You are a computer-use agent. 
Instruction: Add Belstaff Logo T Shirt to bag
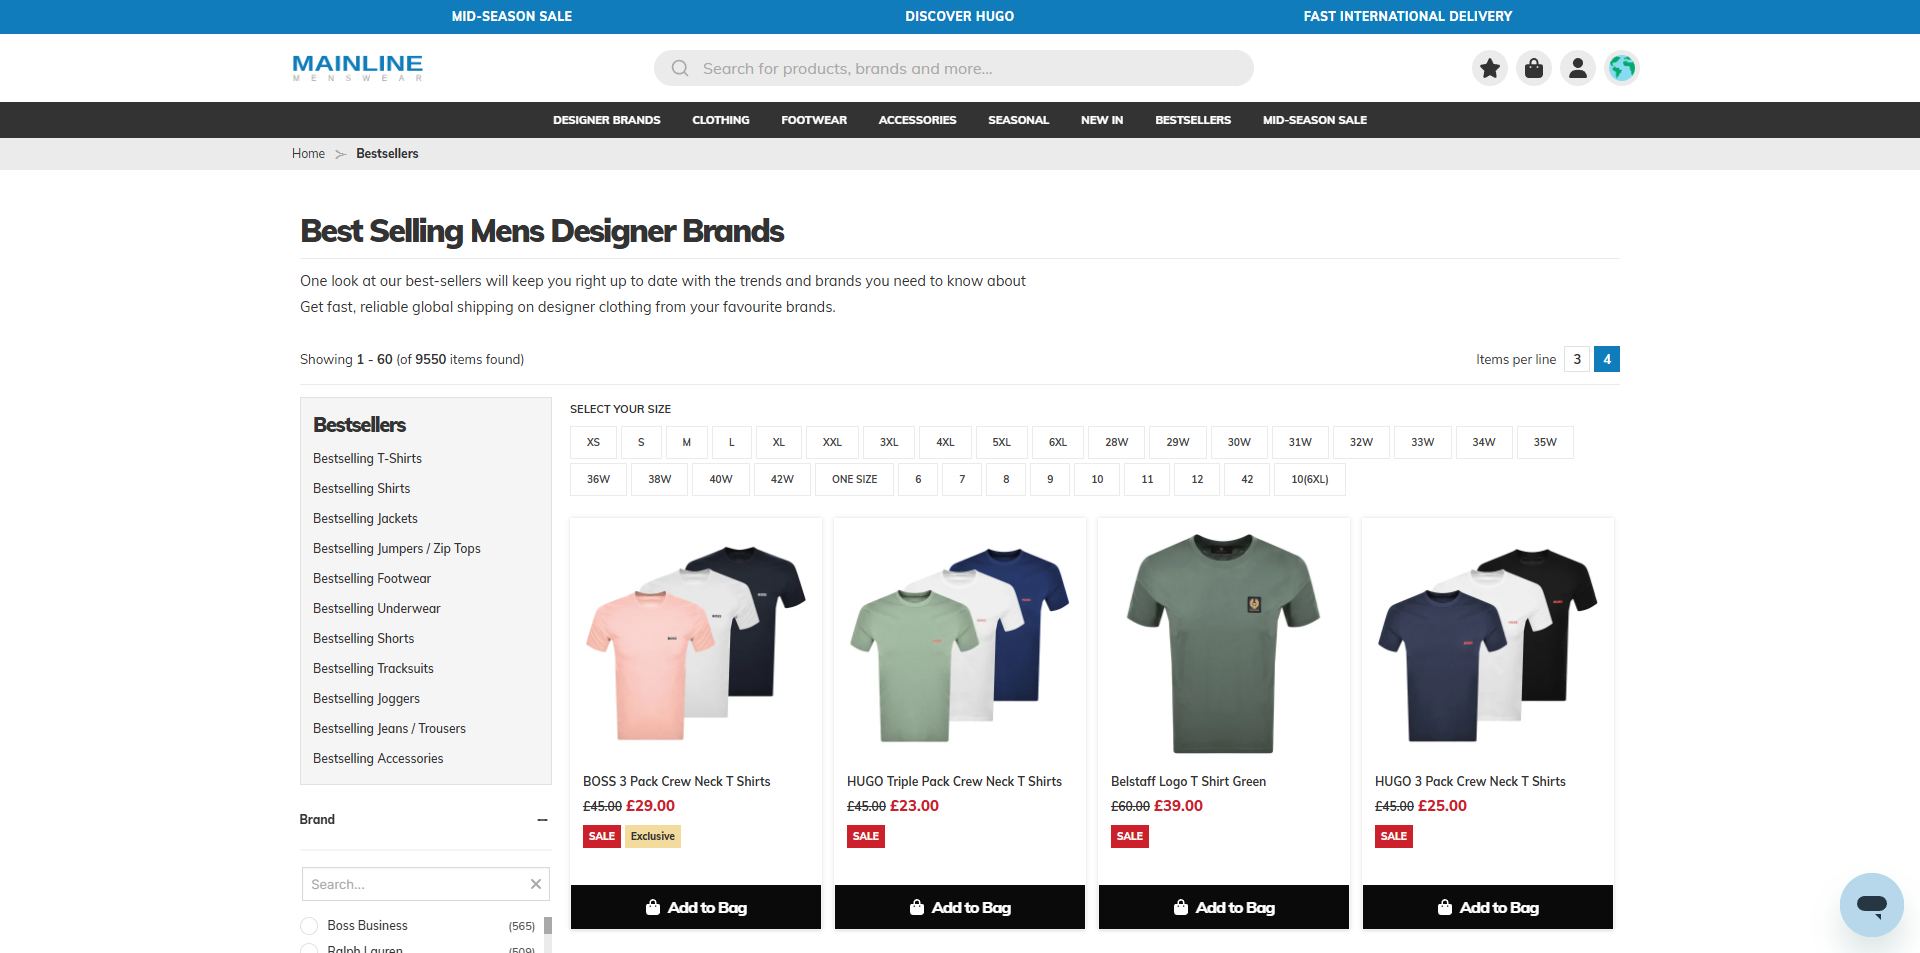point(1224,907)
